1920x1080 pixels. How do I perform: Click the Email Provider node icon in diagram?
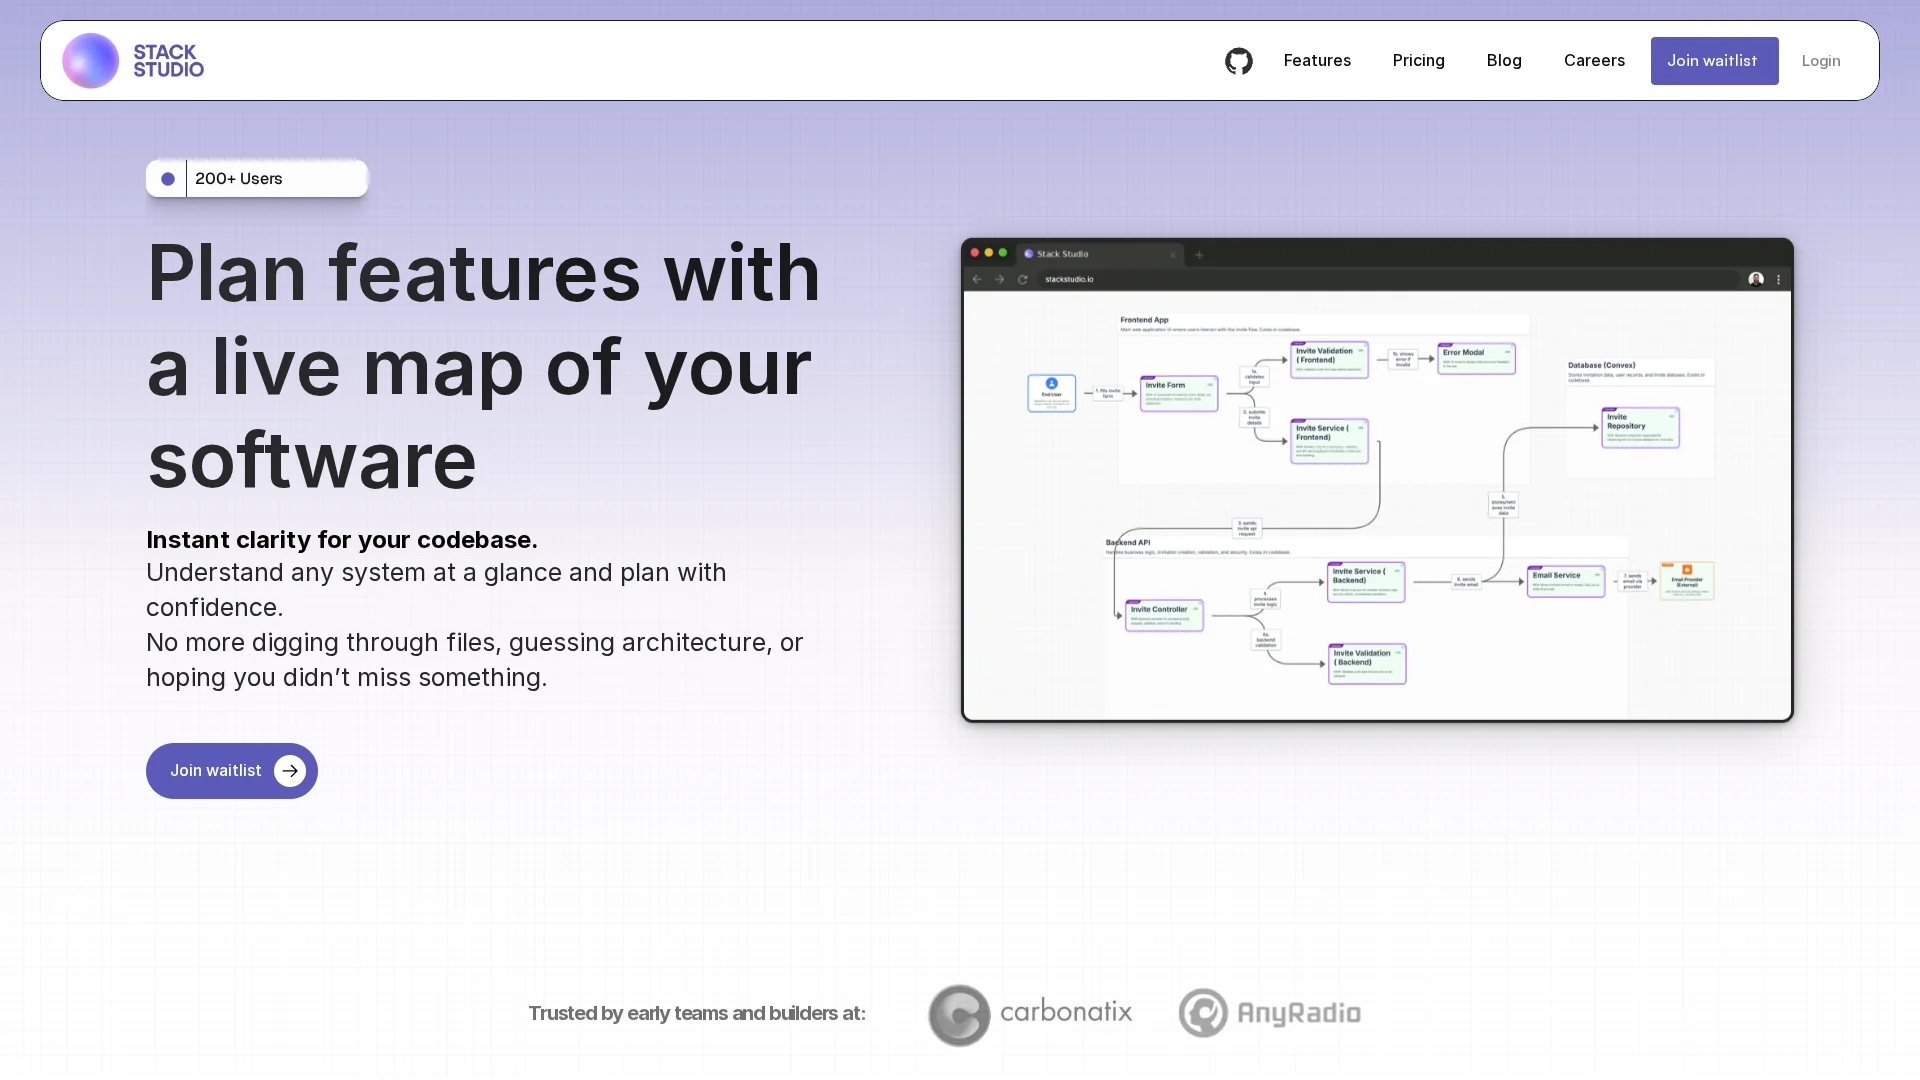[1687, 570]
